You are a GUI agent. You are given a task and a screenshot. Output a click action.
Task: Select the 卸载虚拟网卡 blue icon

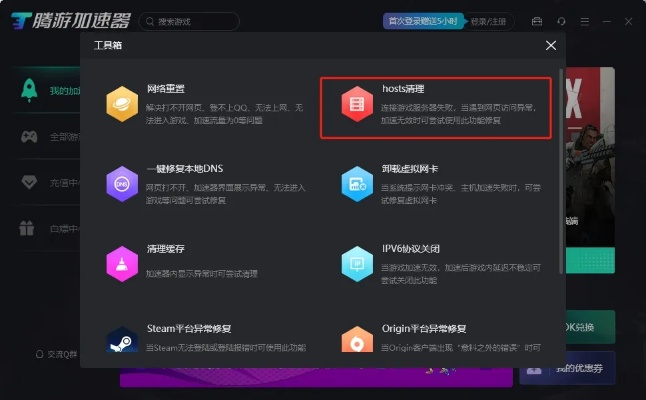[x=357, y=184]
